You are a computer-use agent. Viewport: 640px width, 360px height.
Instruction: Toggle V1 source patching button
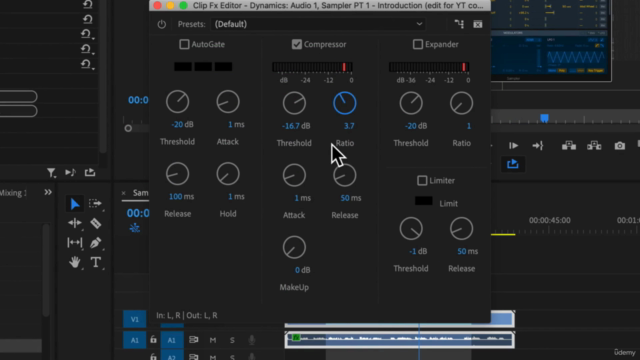coord(134,319)
